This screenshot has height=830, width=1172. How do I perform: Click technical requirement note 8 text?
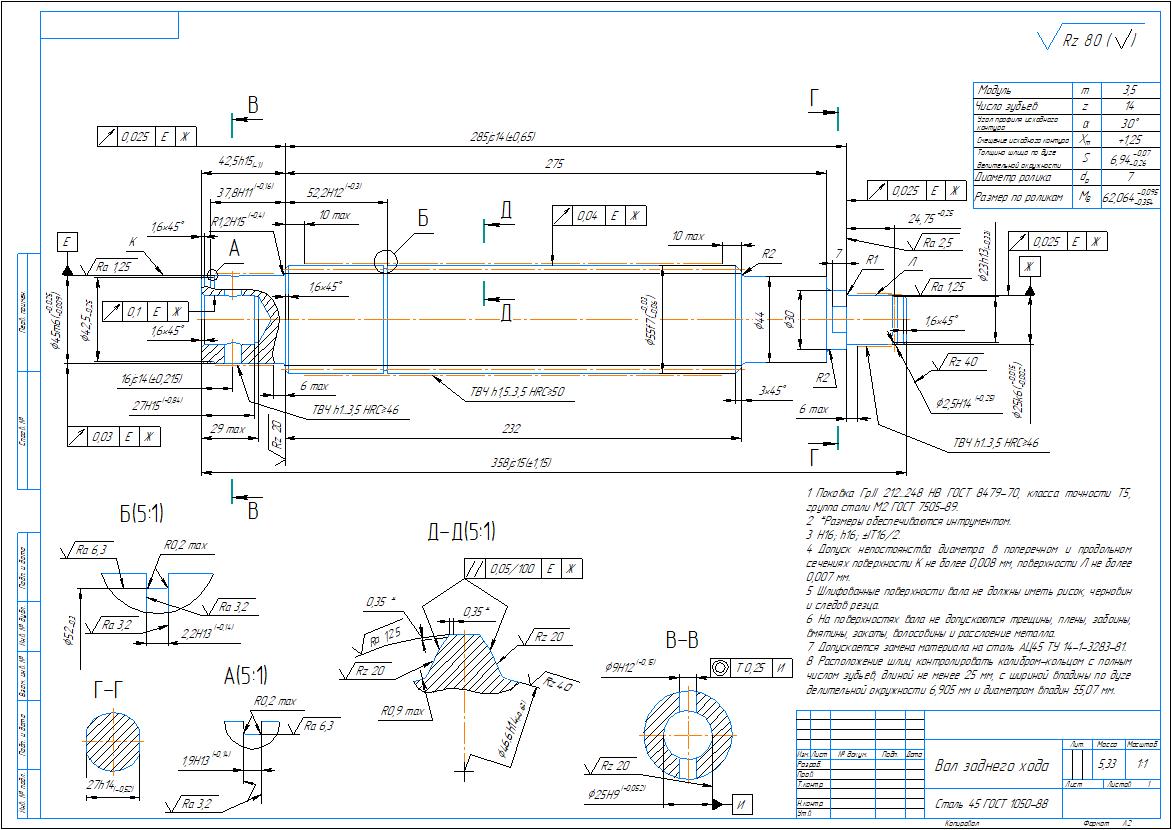969,676
